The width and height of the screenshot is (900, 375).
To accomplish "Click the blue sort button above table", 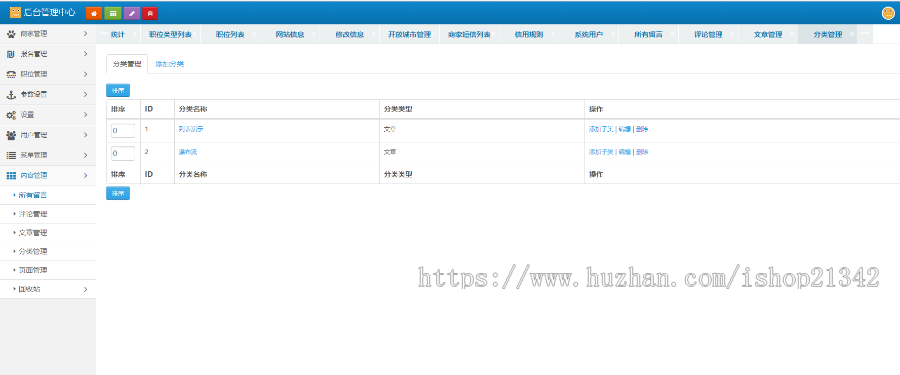I will [118, 90].
